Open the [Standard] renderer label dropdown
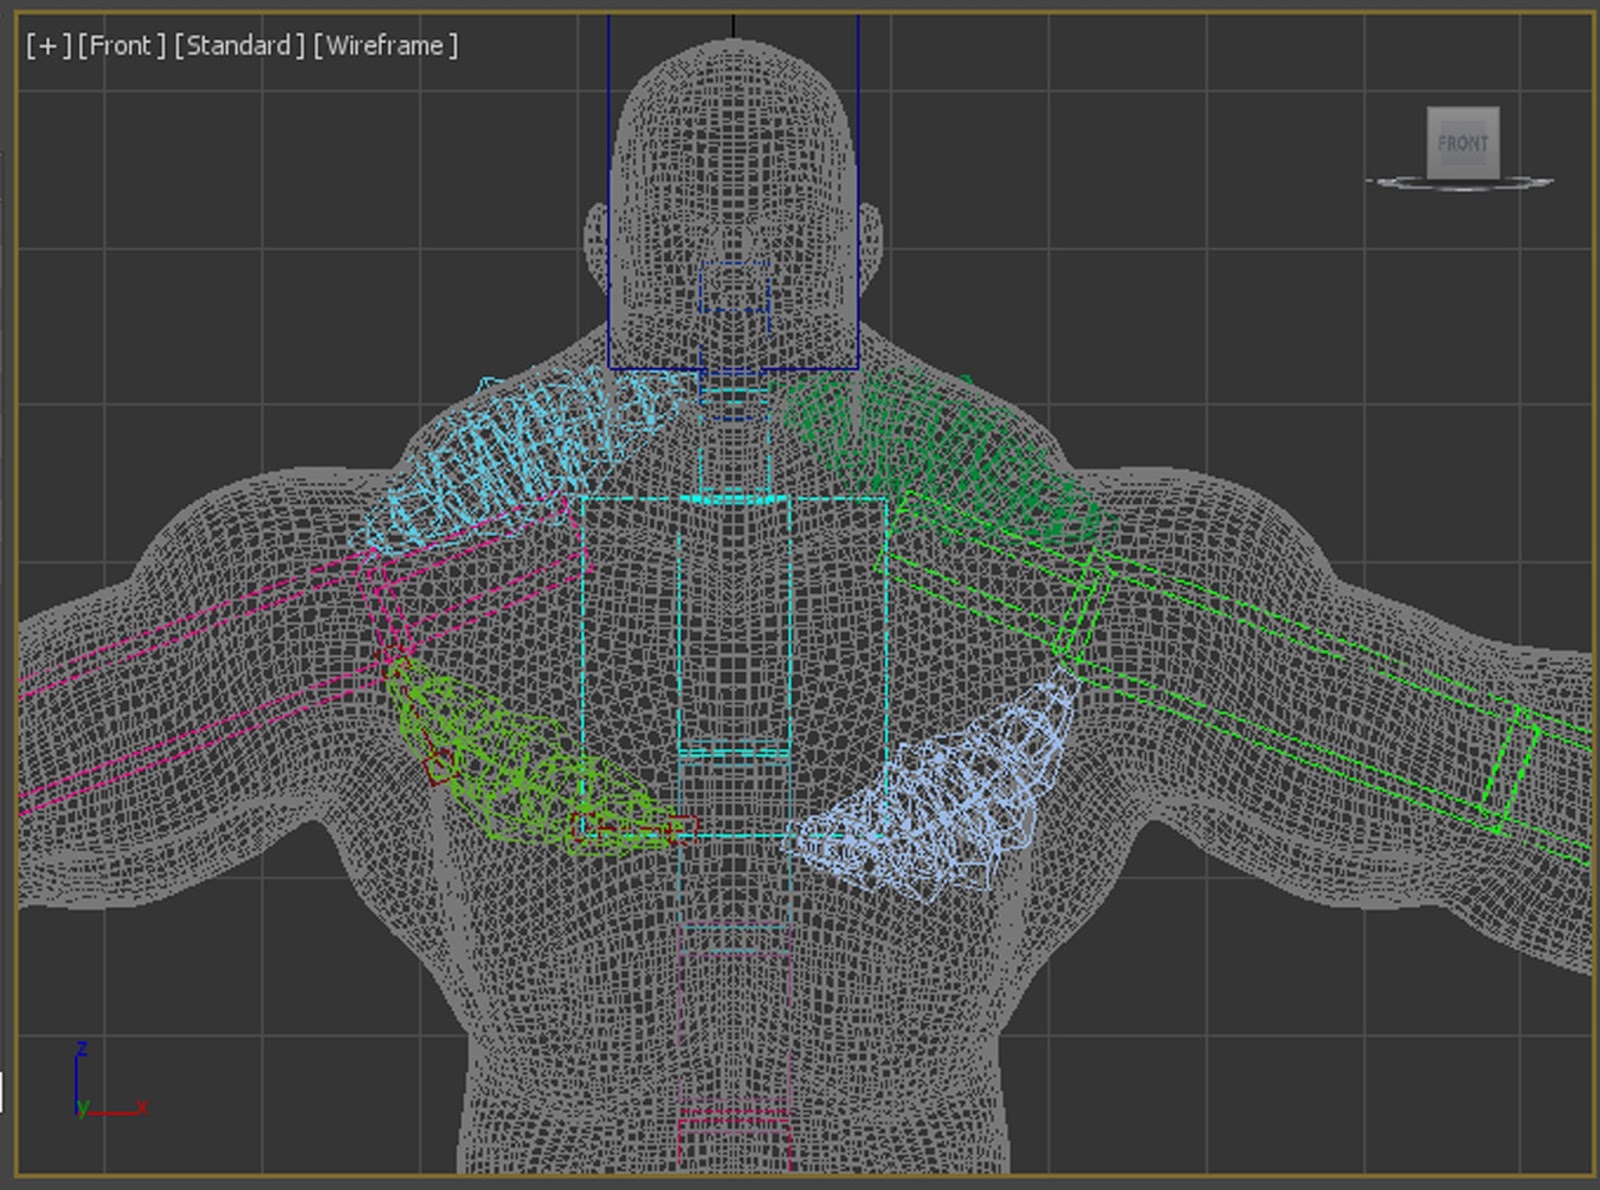Screen dimensions: 1600x1190 tap(238, 45)
